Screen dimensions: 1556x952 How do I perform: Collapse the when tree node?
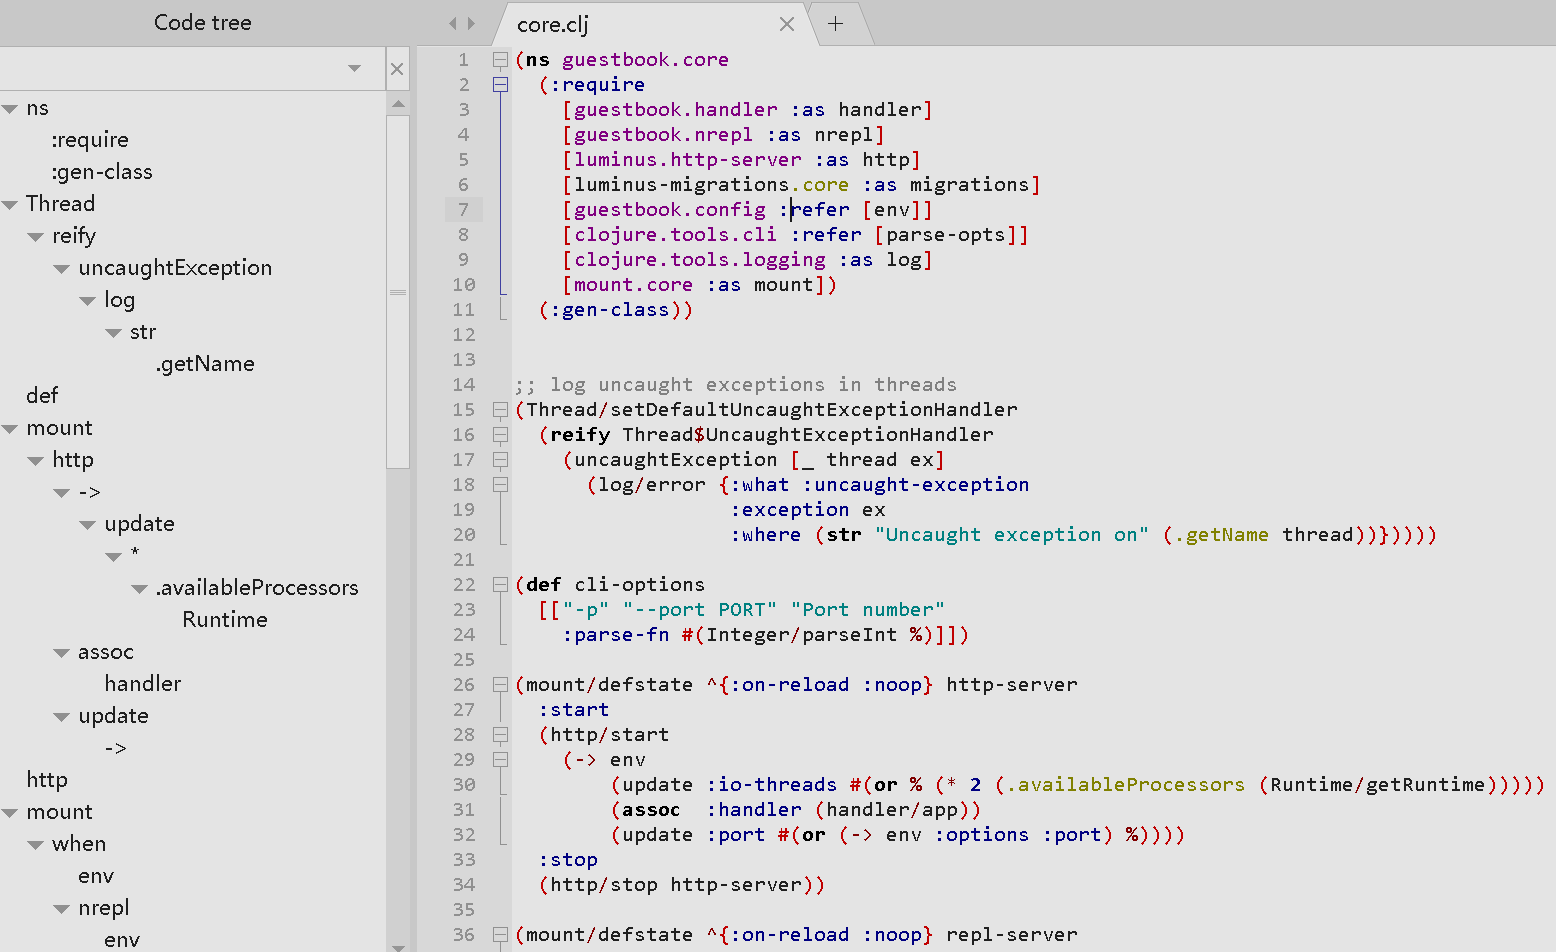(x=36, y=845)
